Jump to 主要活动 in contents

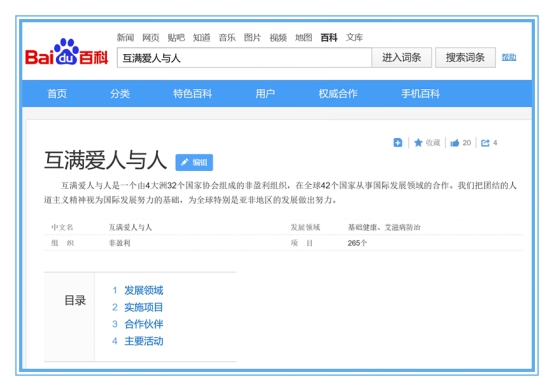[144, 341]
